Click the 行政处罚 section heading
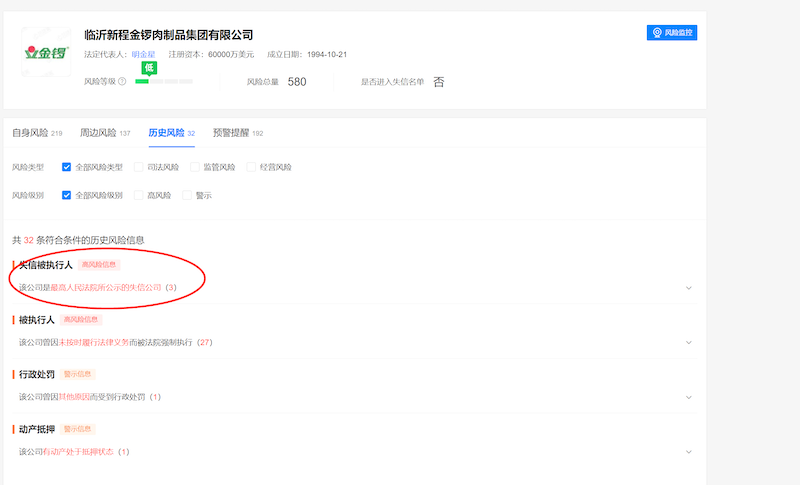Screen dimensions: 800x485 click(37, 374)
